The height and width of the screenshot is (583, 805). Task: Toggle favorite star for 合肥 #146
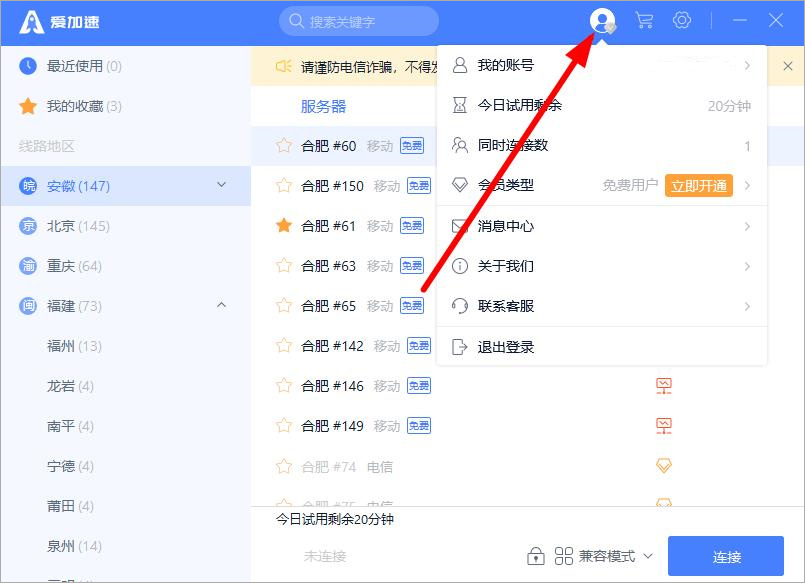284,385
